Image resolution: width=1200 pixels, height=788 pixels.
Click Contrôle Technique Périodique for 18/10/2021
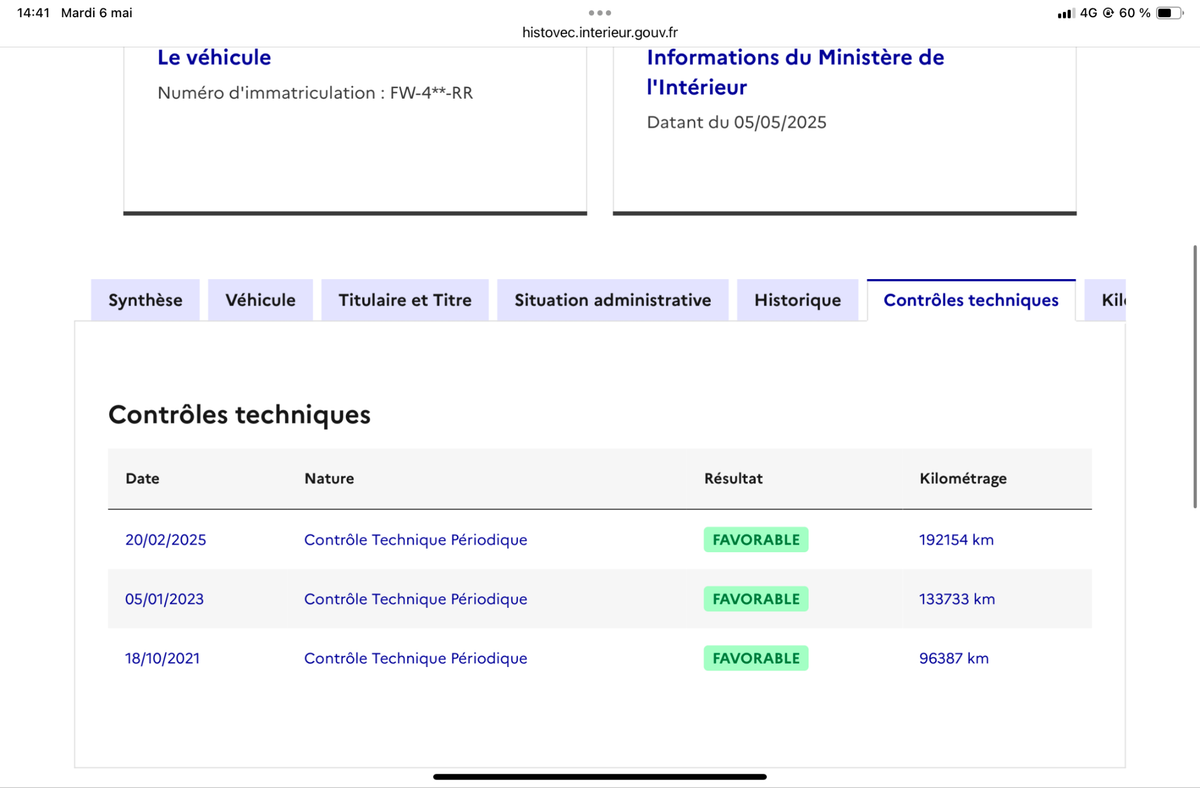pyautogui.click(x=416, y=658)
